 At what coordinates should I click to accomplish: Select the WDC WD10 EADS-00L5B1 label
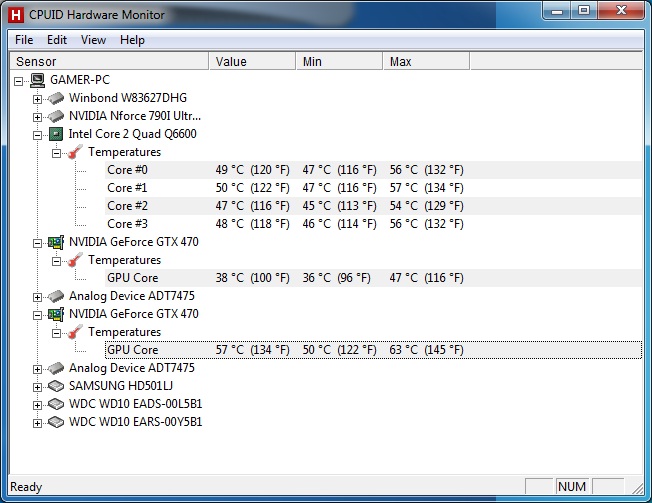point(135,404)
